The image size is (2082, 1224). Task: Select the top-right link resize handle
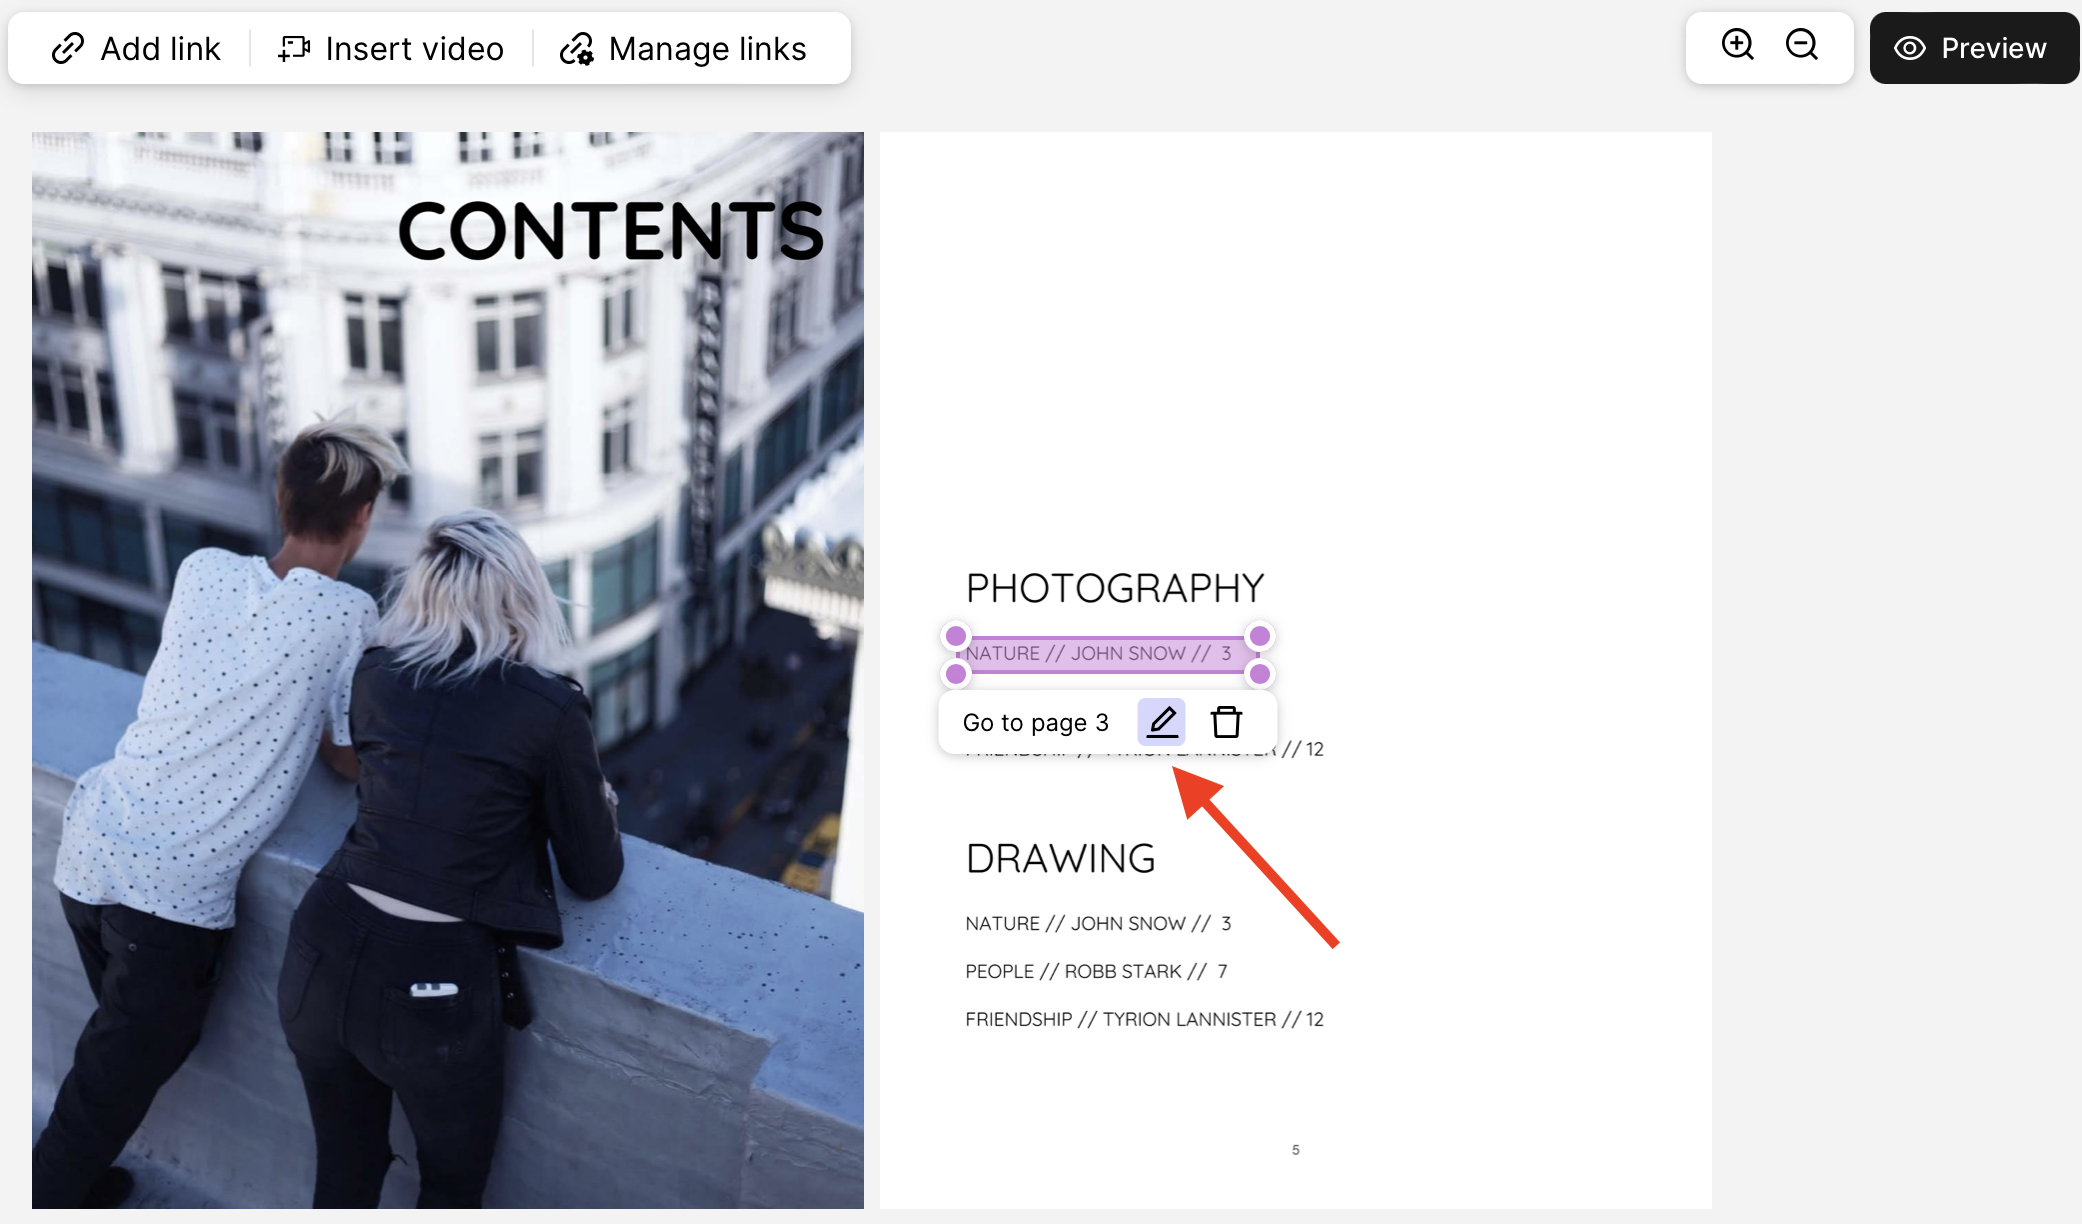coord(1260,636)
